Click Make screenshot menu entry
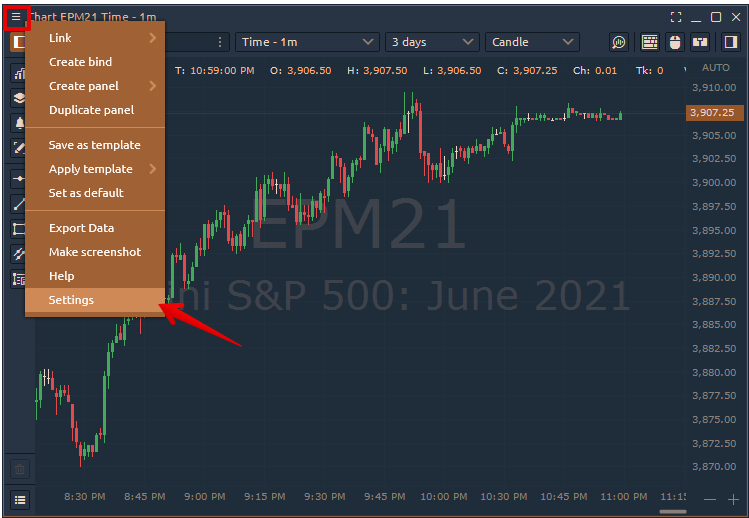 coord(95,252)
